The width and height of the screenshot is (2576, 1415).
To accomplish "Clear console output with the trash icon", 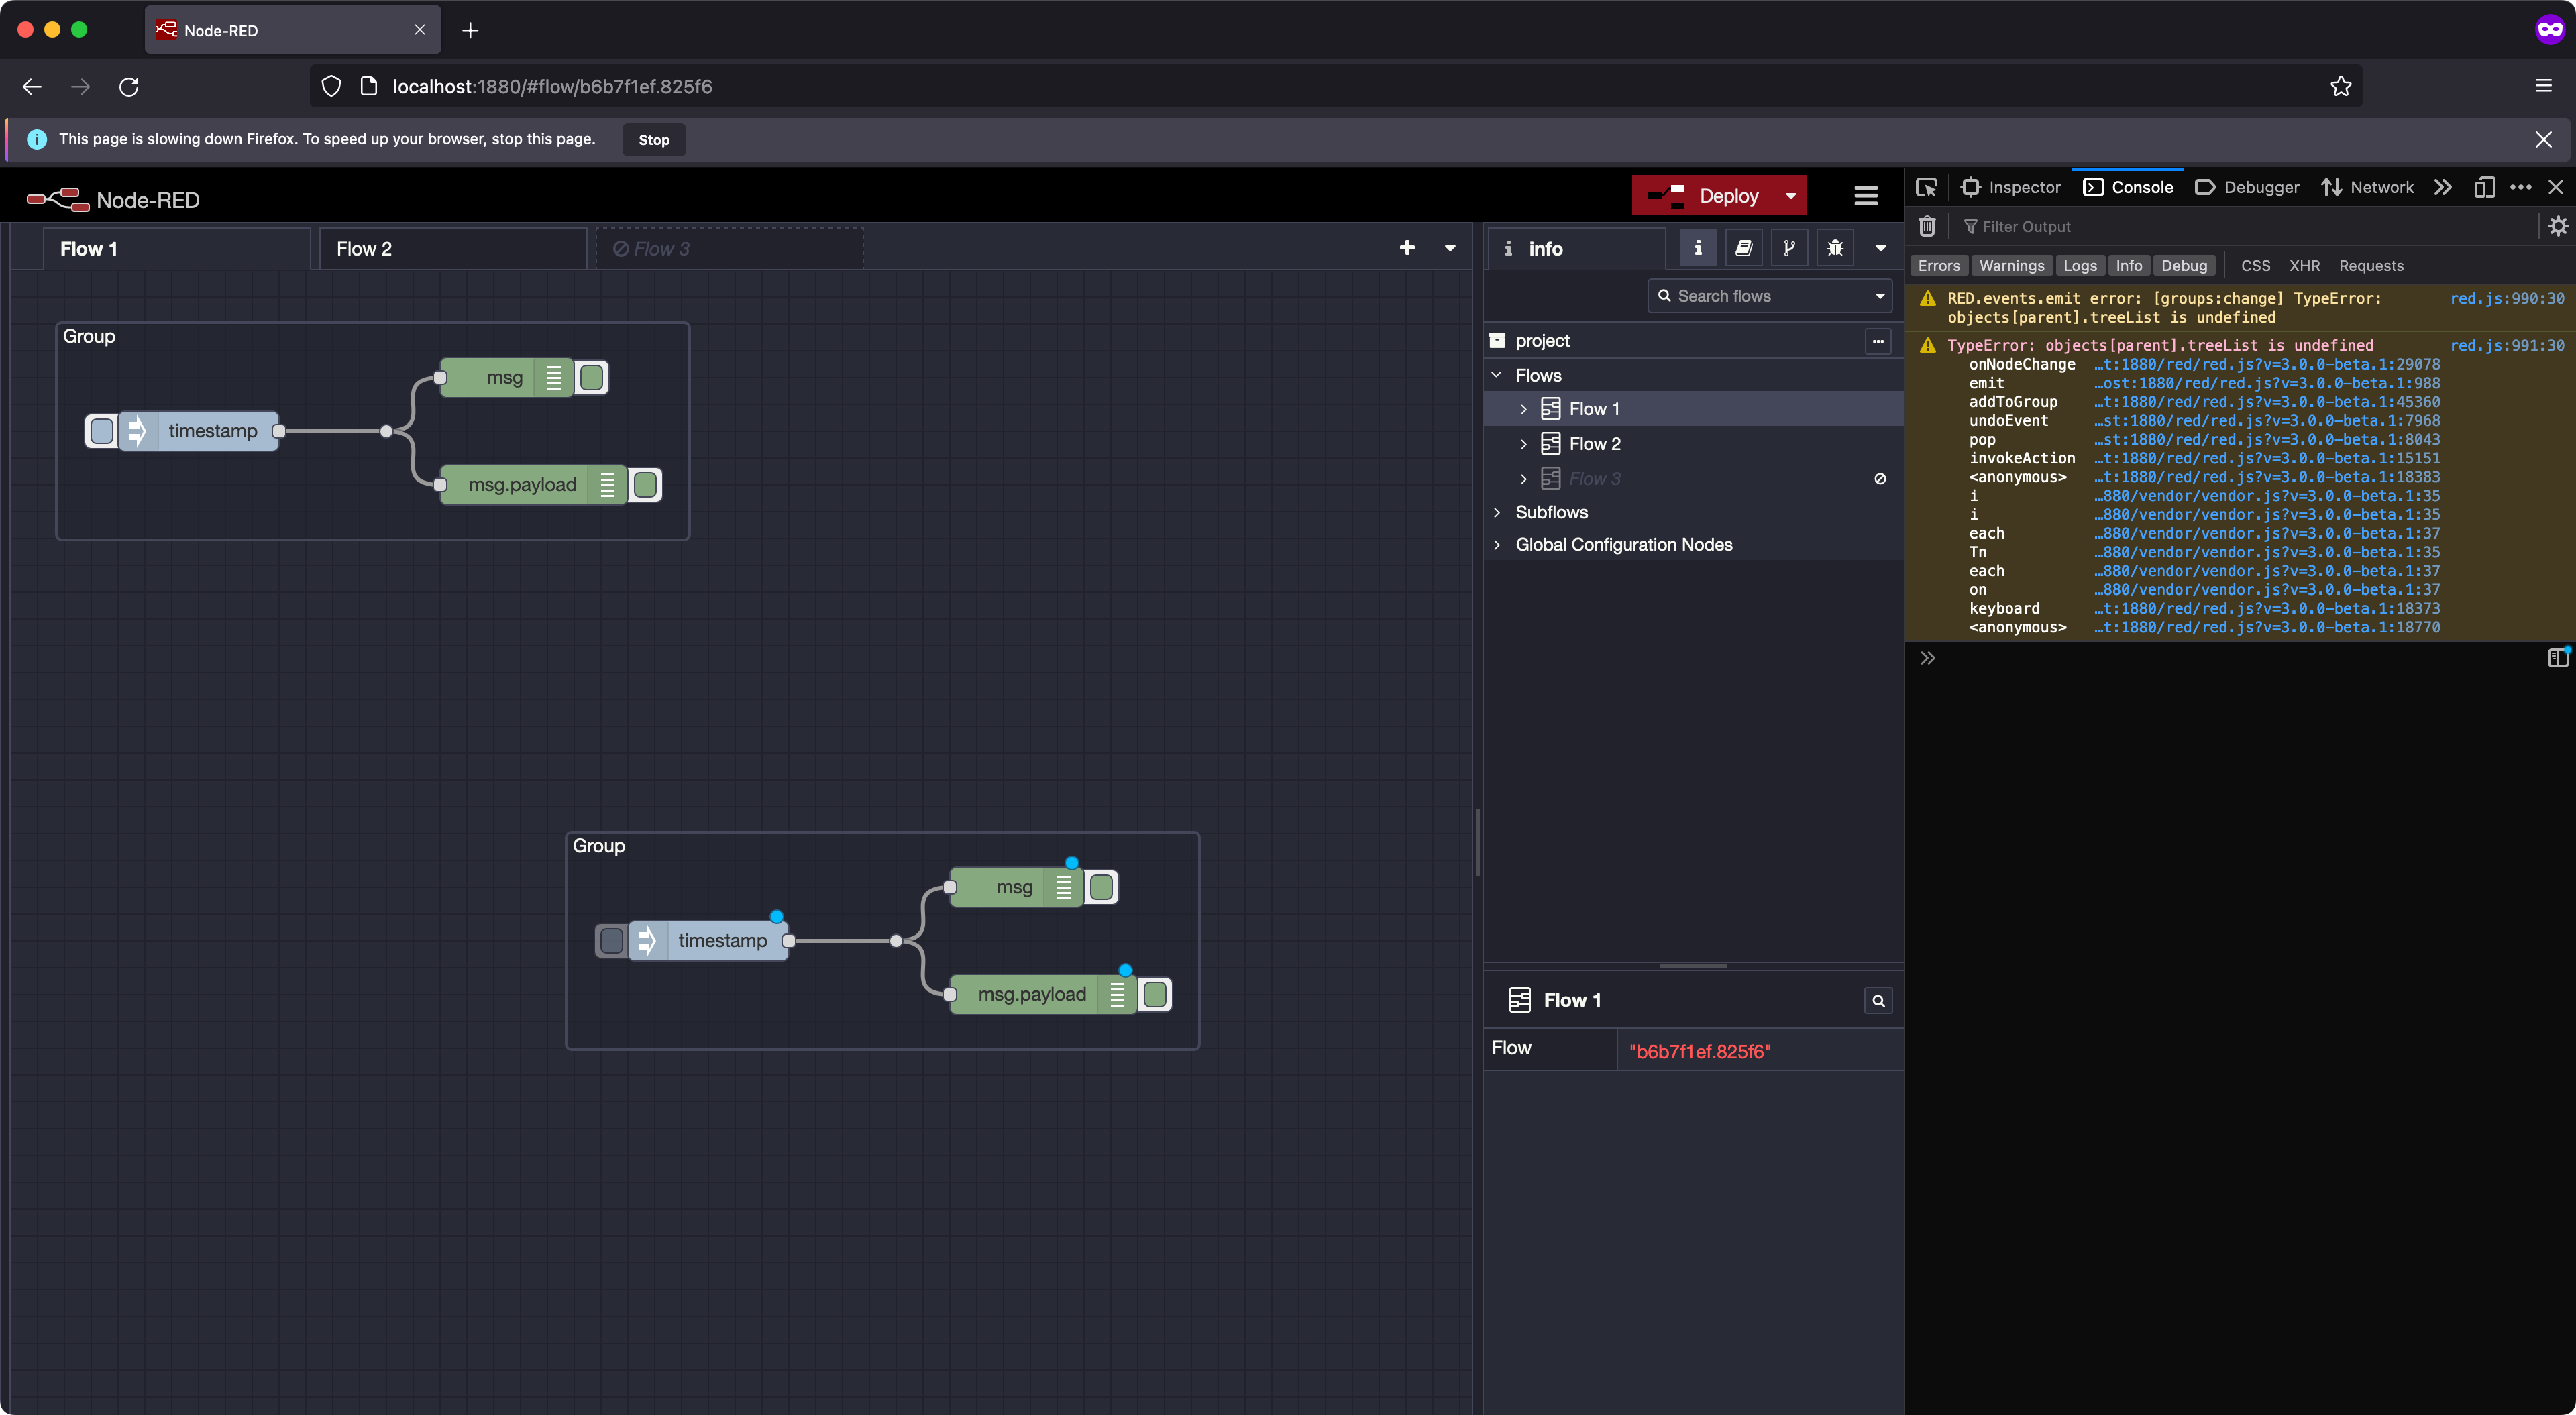I will [1927, 226].
